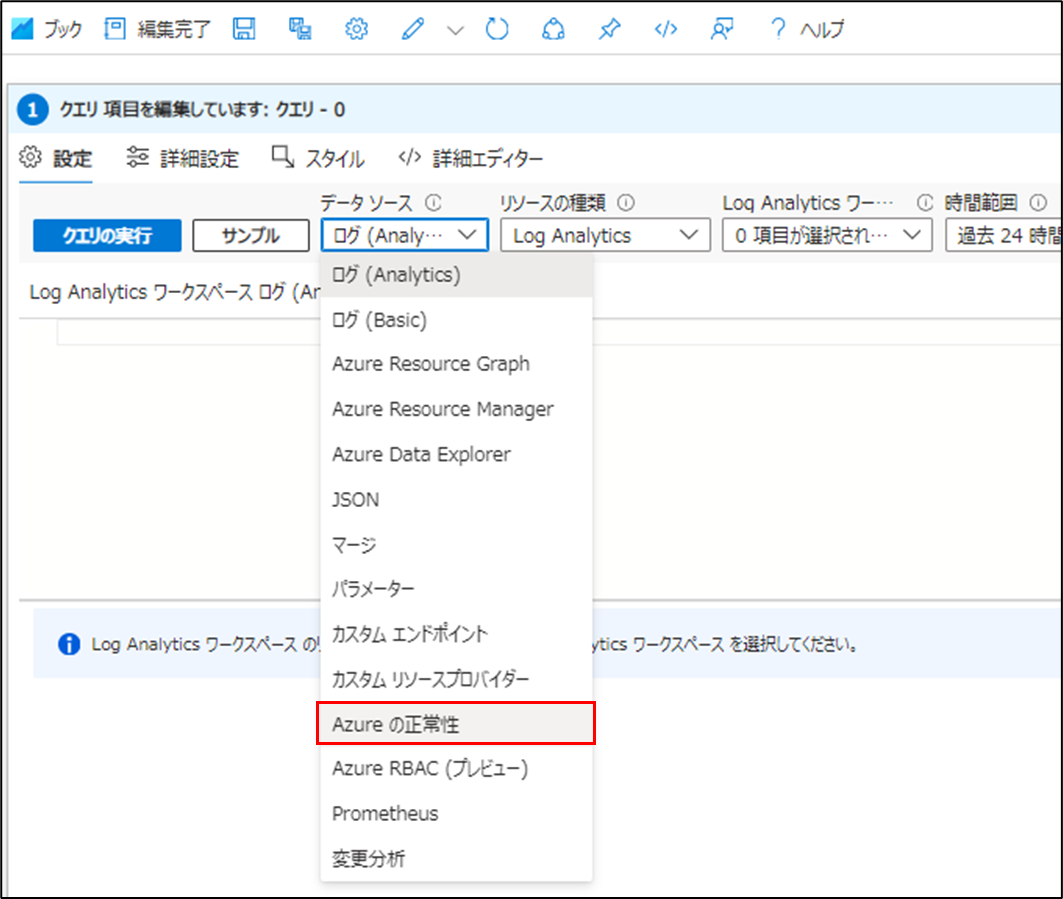This screenshot has height=899, width=1063.
Task: Open workbook settings gear icon
Action: click(x=357, y=29)
